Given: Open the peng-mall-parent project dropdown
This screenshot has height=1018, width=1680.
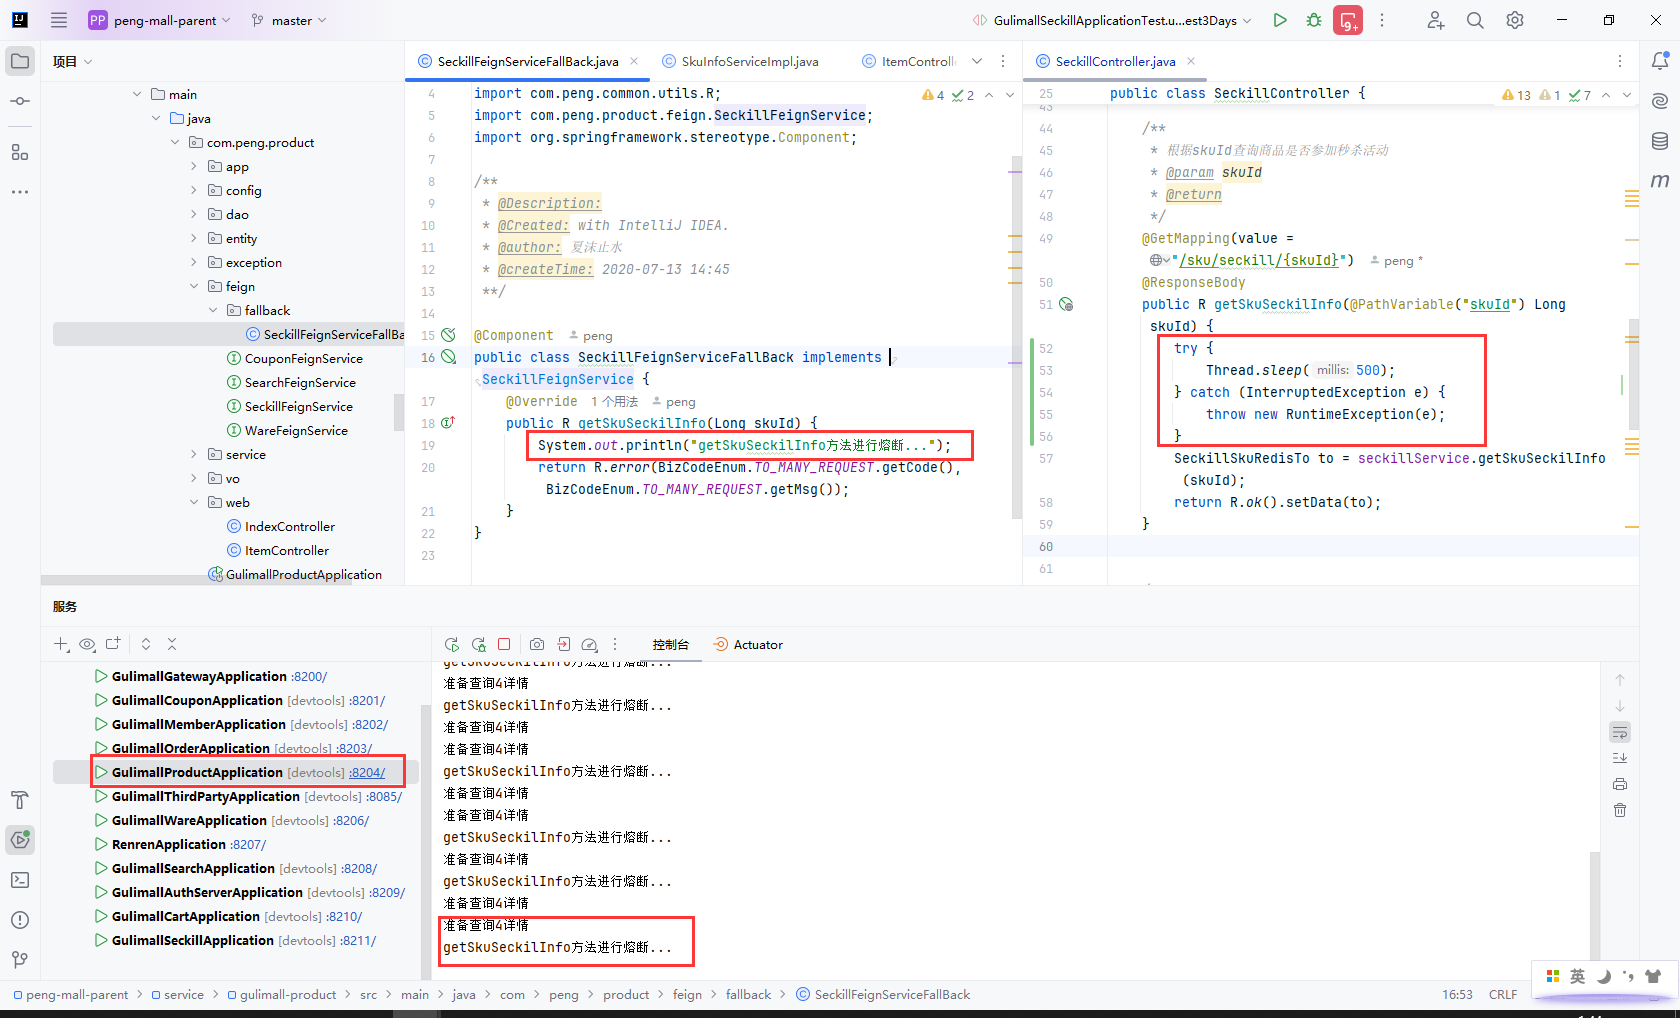Looking at the screenshot, I should pos(160,20).
